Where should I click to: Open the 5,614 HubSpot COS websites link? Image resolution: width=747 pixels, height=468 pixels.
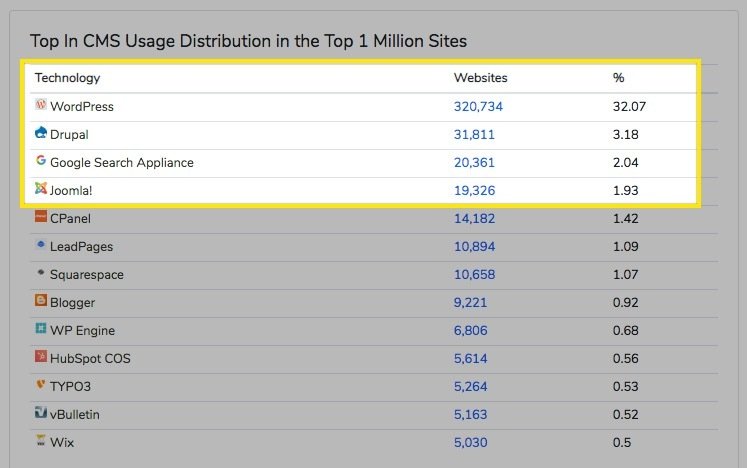click(x=470, y=358)
